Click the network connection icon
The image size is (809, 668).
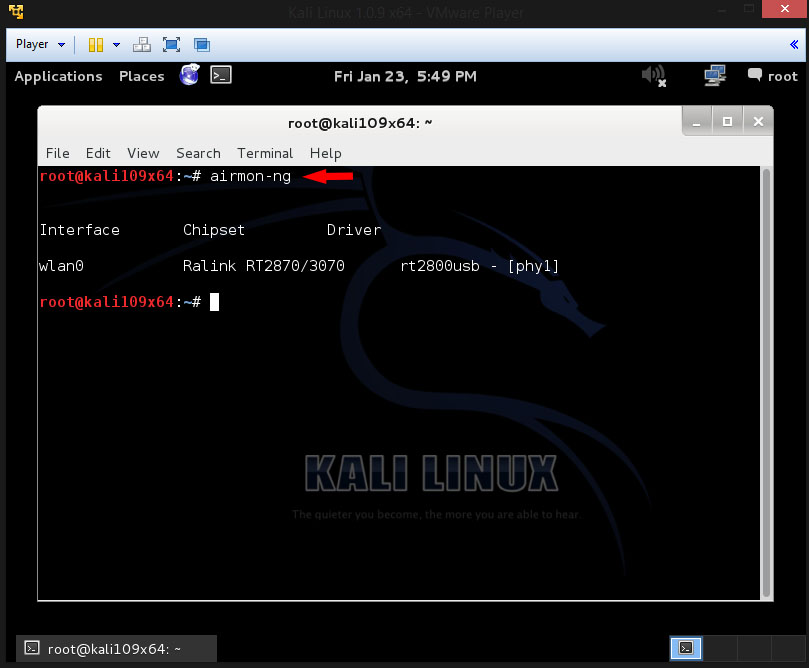tap(715, 75)
